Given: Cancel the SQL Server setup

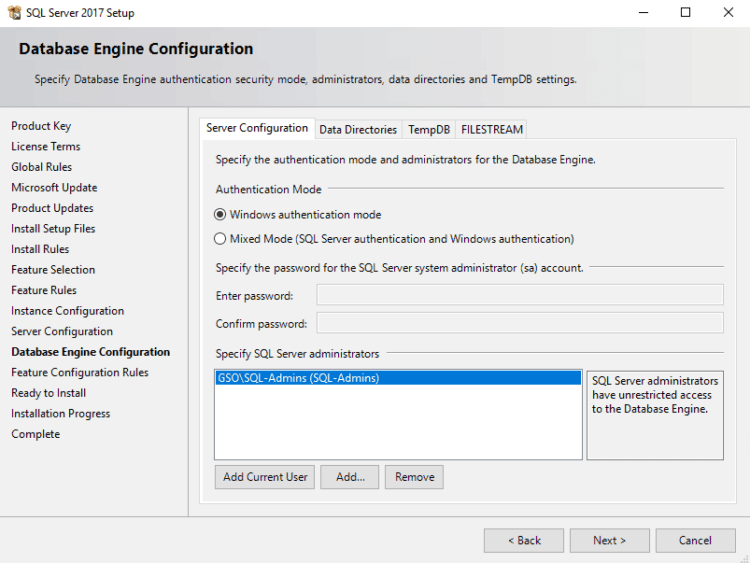Looking at the screenshot, I should [x=695, y=540].
